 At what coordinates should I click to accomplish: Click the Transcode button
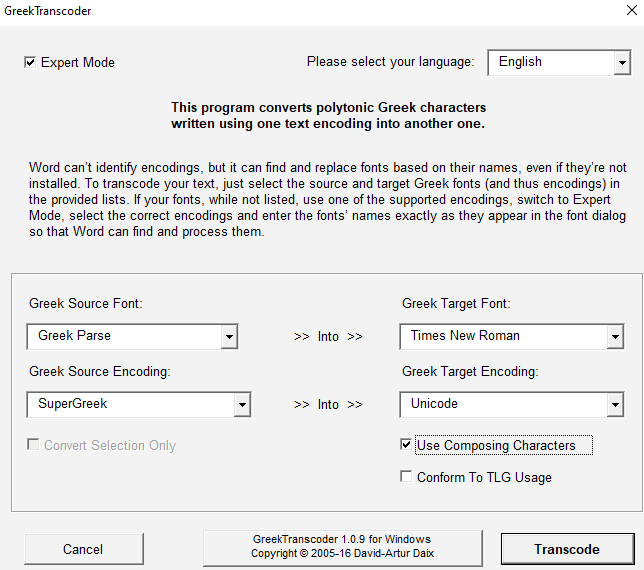[x=567, y=549]
